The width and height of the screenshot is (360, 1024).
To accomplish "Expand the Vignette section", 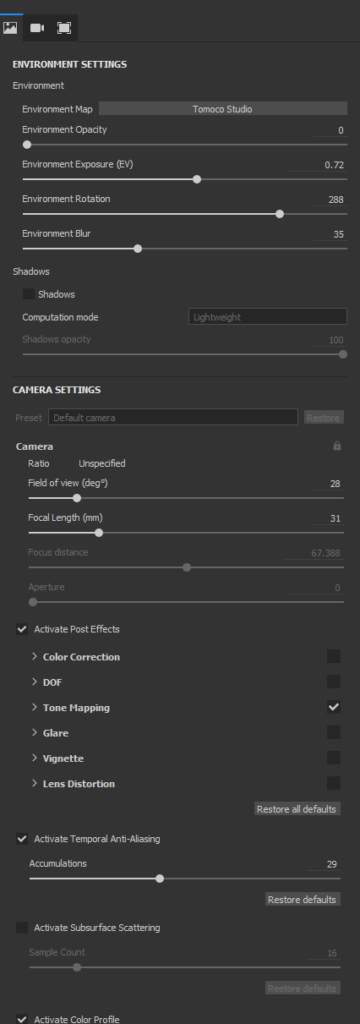I will pos(35,758).
